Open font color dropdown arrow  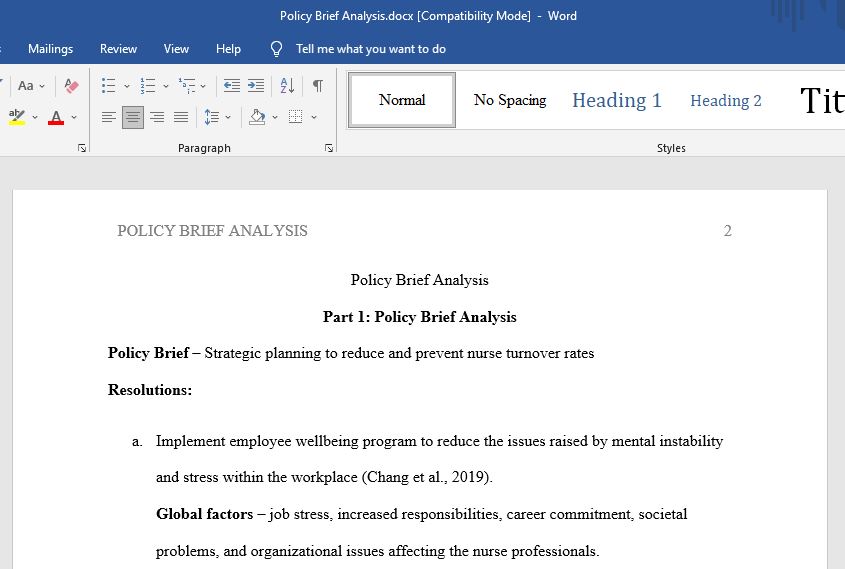coord(74,117)
